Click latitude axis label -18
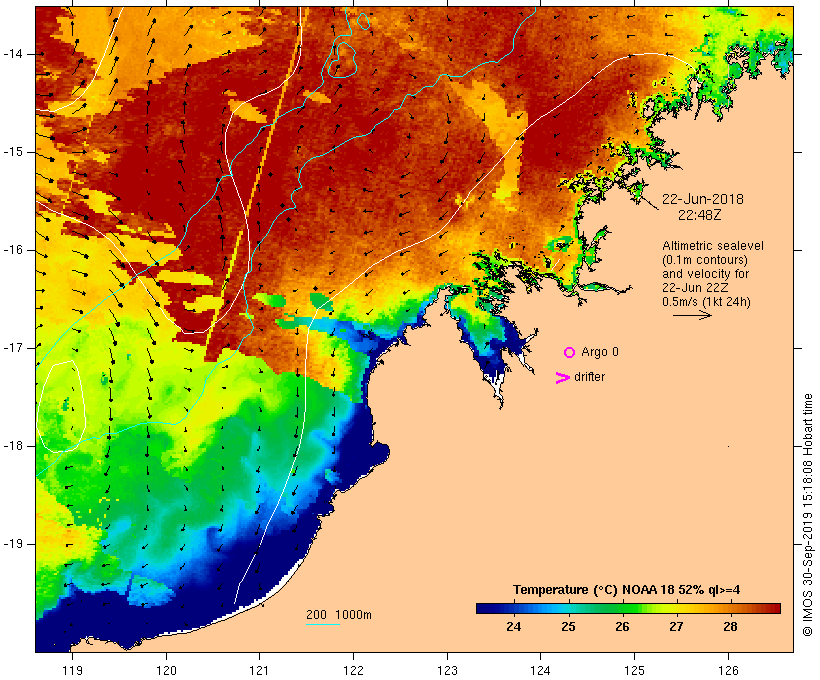Viewport: 820px width, 680px height. pyautogui.click(x=13, y=446)
